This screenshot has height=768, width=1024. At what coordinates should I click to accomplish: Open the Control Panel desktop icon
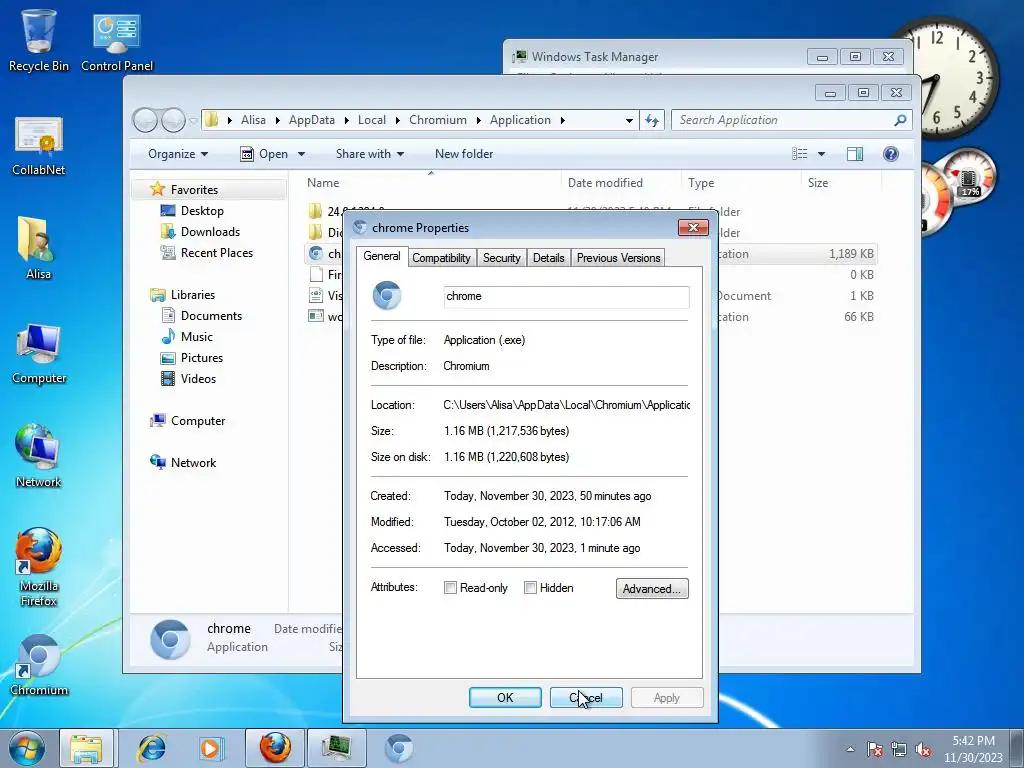pos(117,40)
